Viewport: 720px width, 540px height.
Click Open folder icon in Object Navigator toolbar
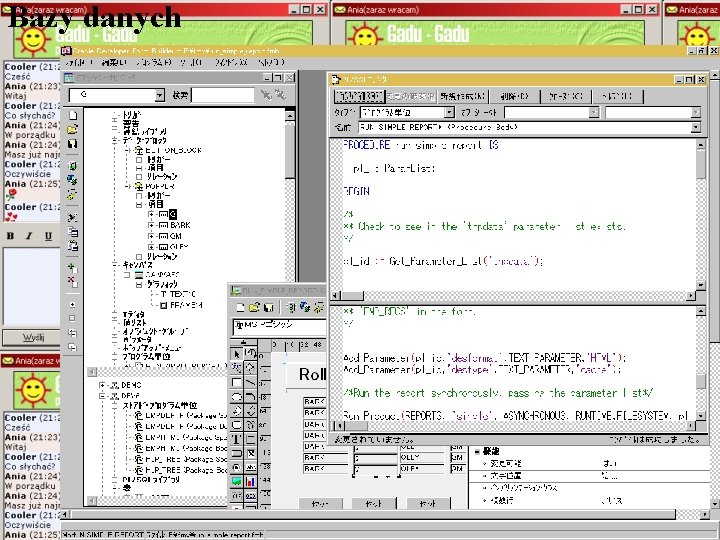coord(73,129)
